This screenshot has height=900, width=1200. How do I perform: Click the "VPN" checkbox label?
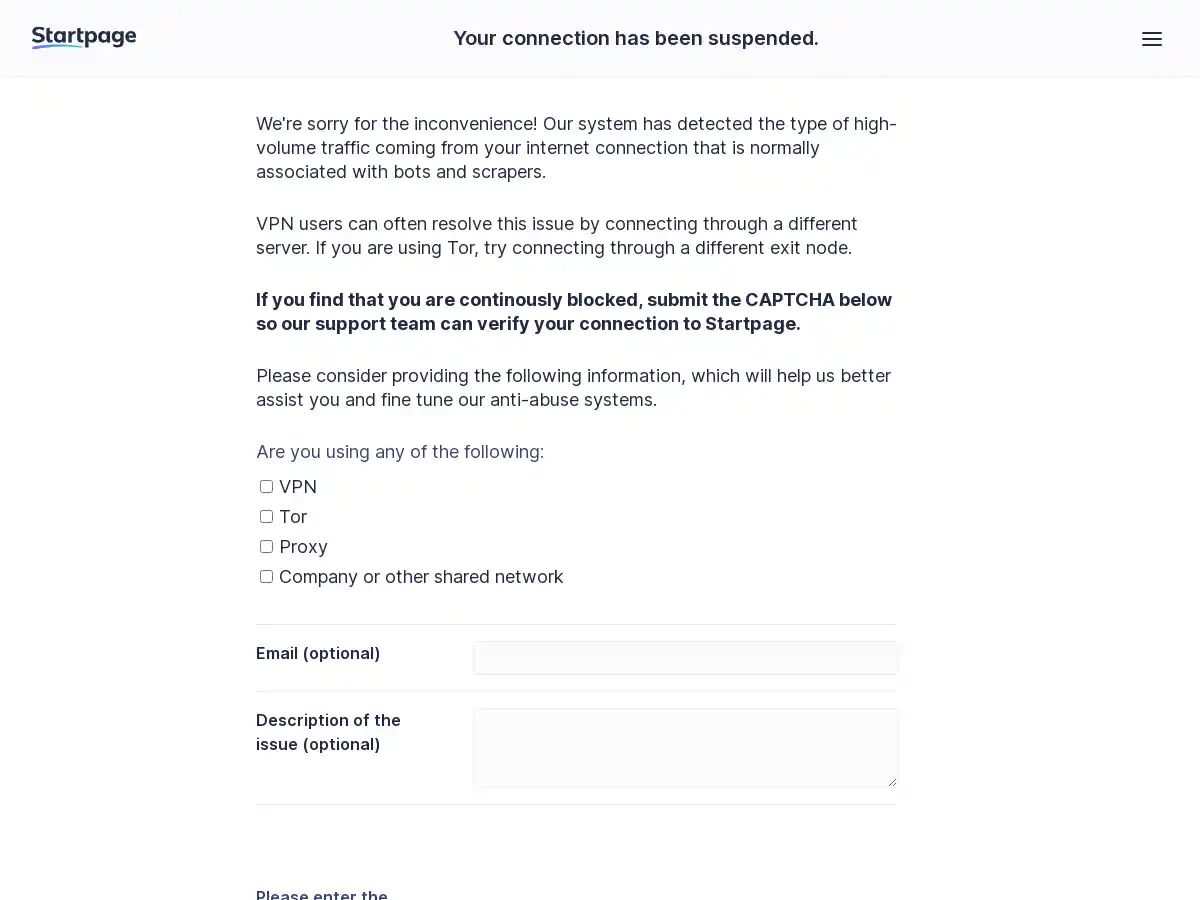(x=298, y=487)
